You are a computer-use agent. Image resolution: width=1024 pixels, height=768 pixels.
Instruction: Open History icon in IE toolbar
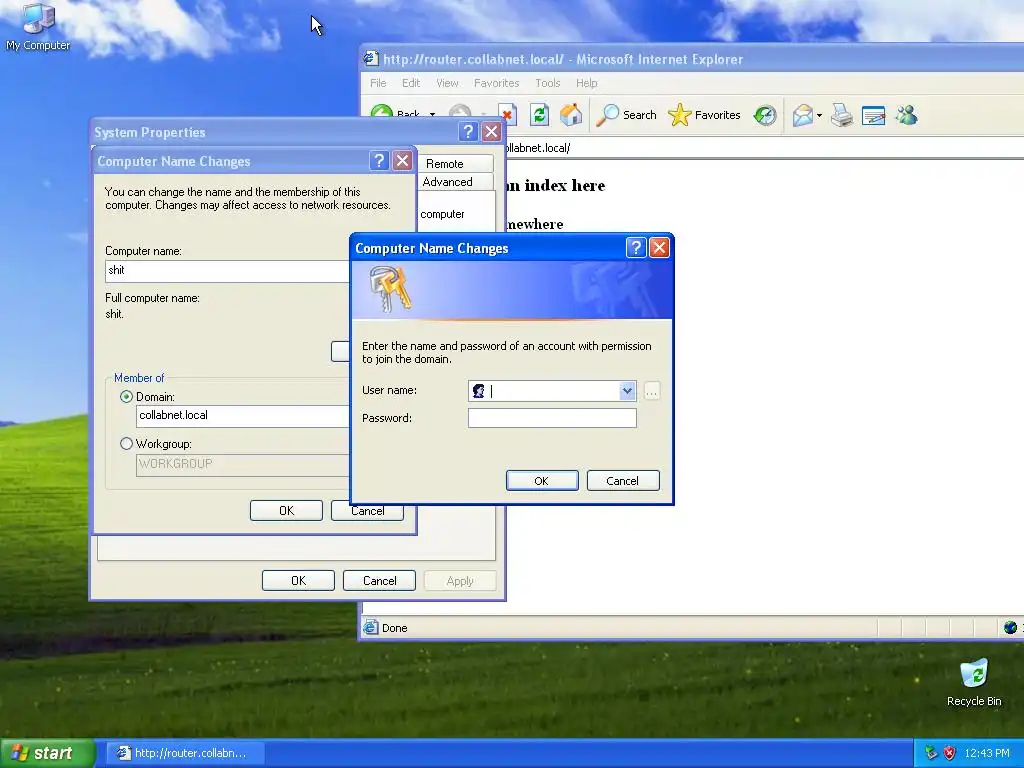(765, 115)
